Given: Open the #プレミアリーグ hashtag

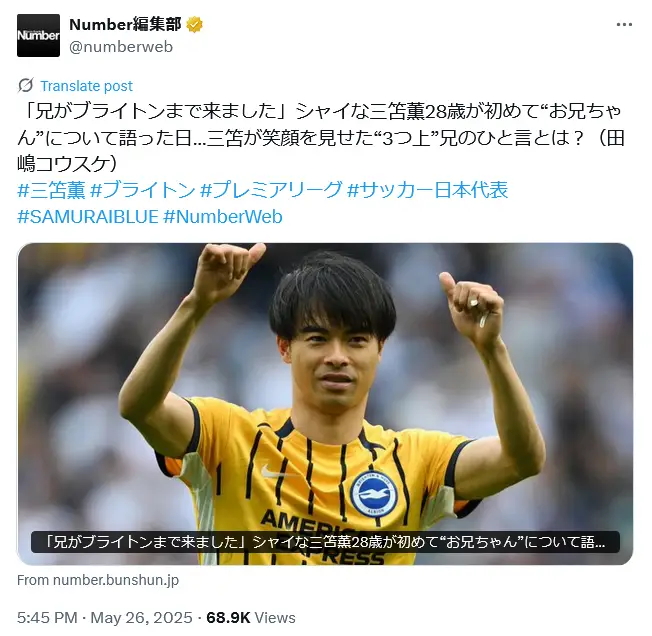Looking at the screenshot, I should (272, 190).
